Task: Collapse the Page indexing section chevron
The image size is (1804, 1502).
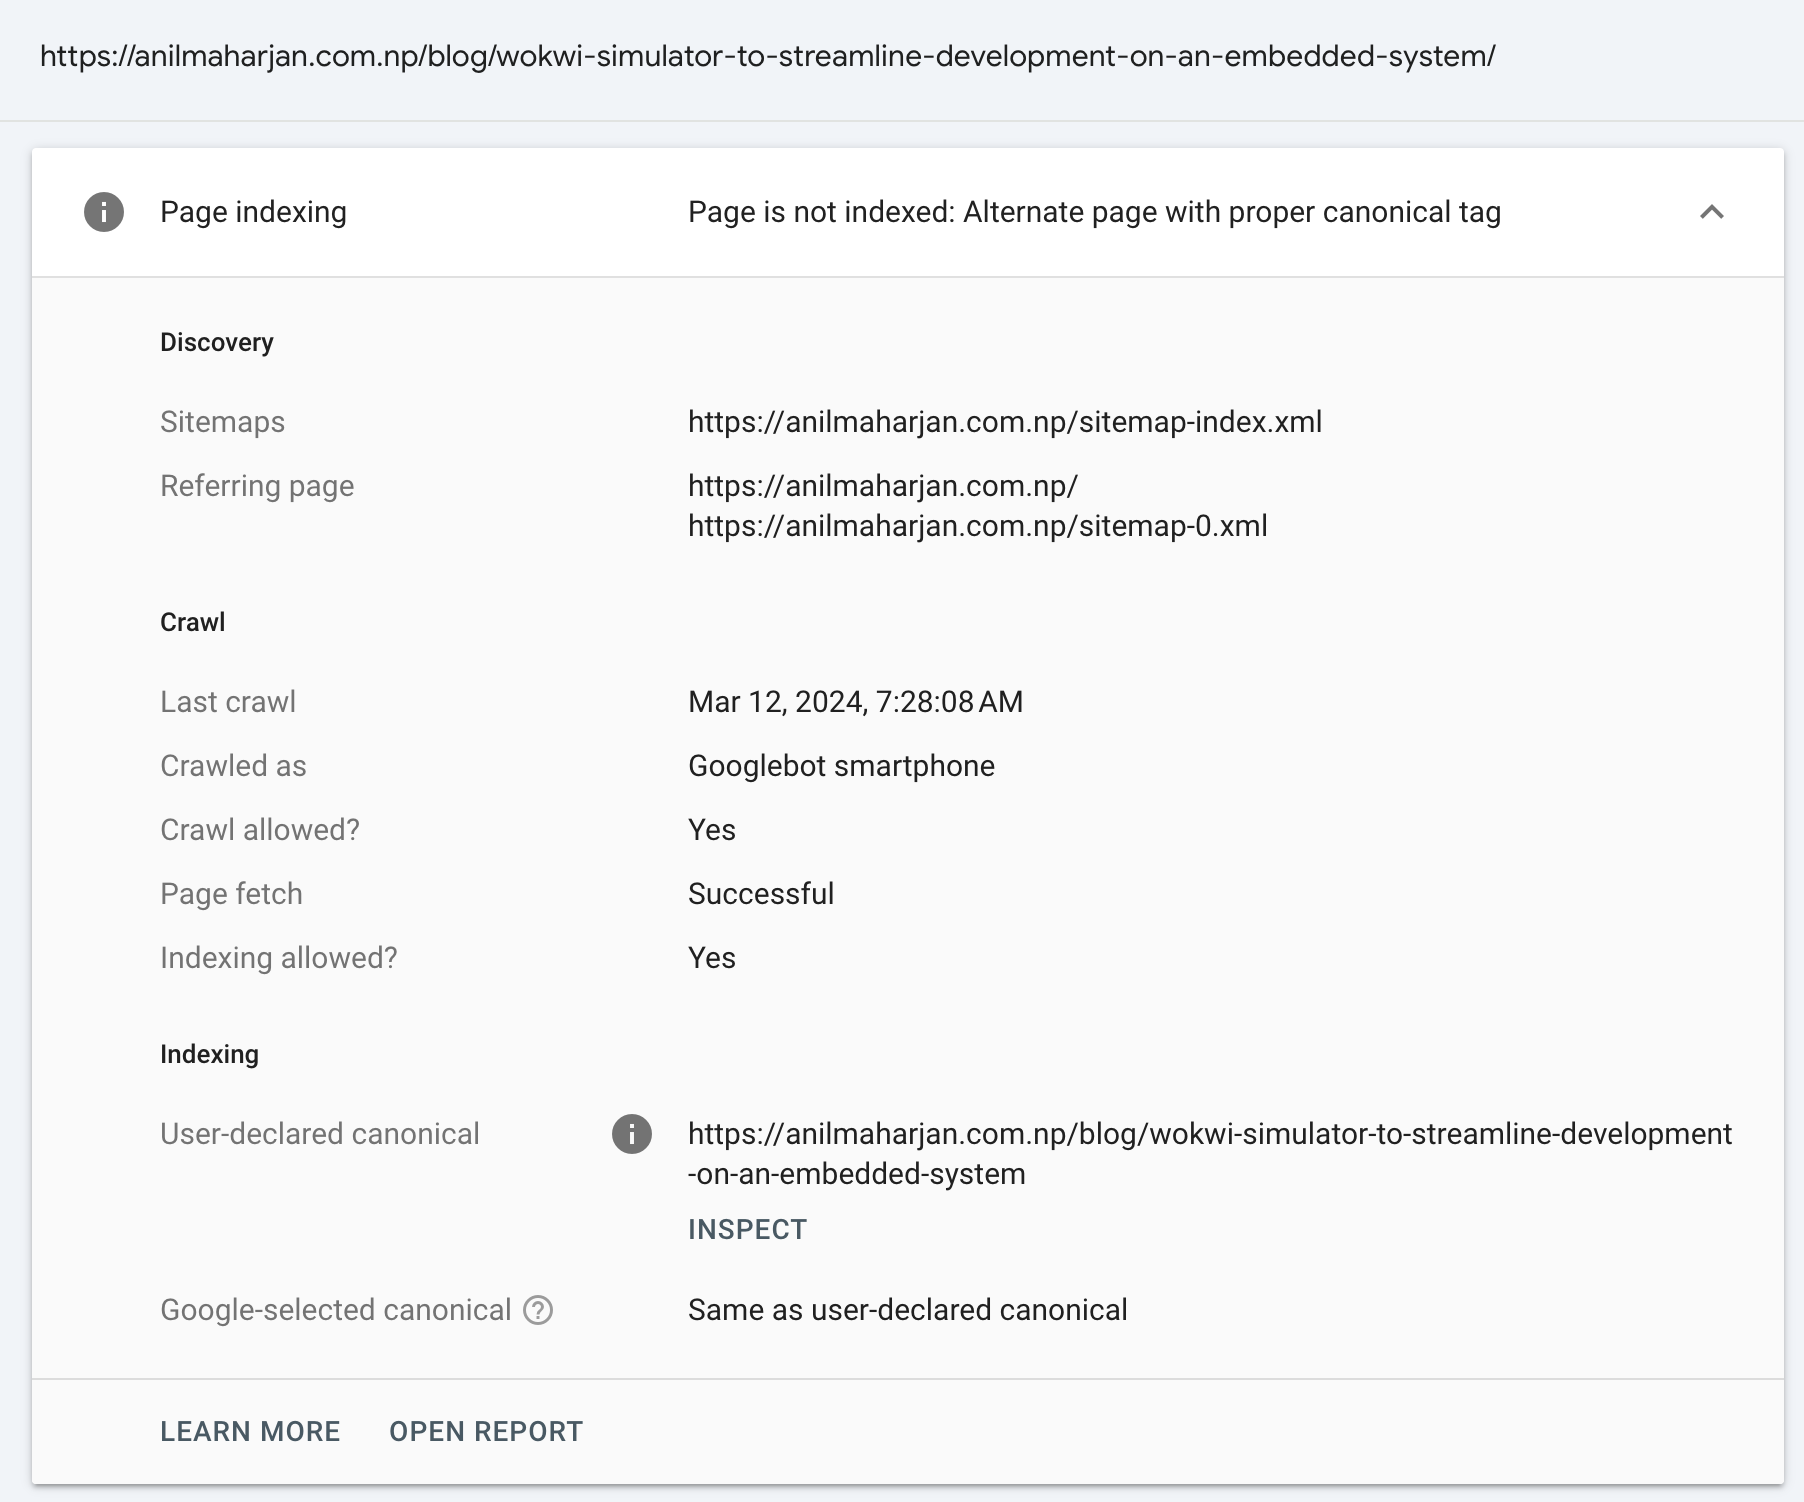Action: click(1712, 212)
